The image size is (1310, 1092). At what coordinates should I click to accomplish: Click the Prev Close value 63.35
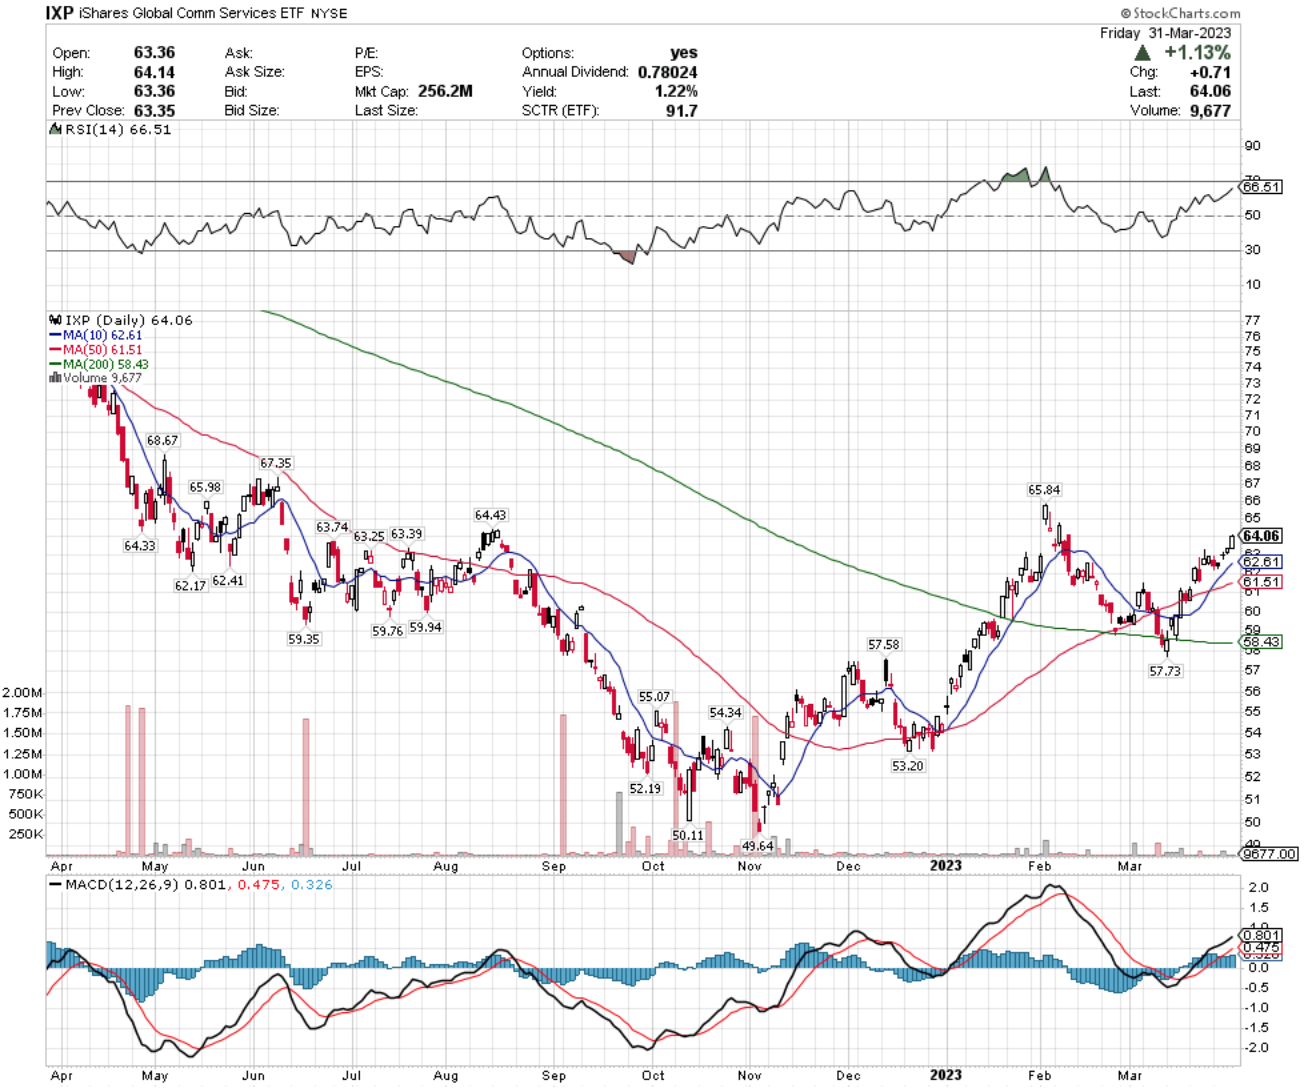154,110
